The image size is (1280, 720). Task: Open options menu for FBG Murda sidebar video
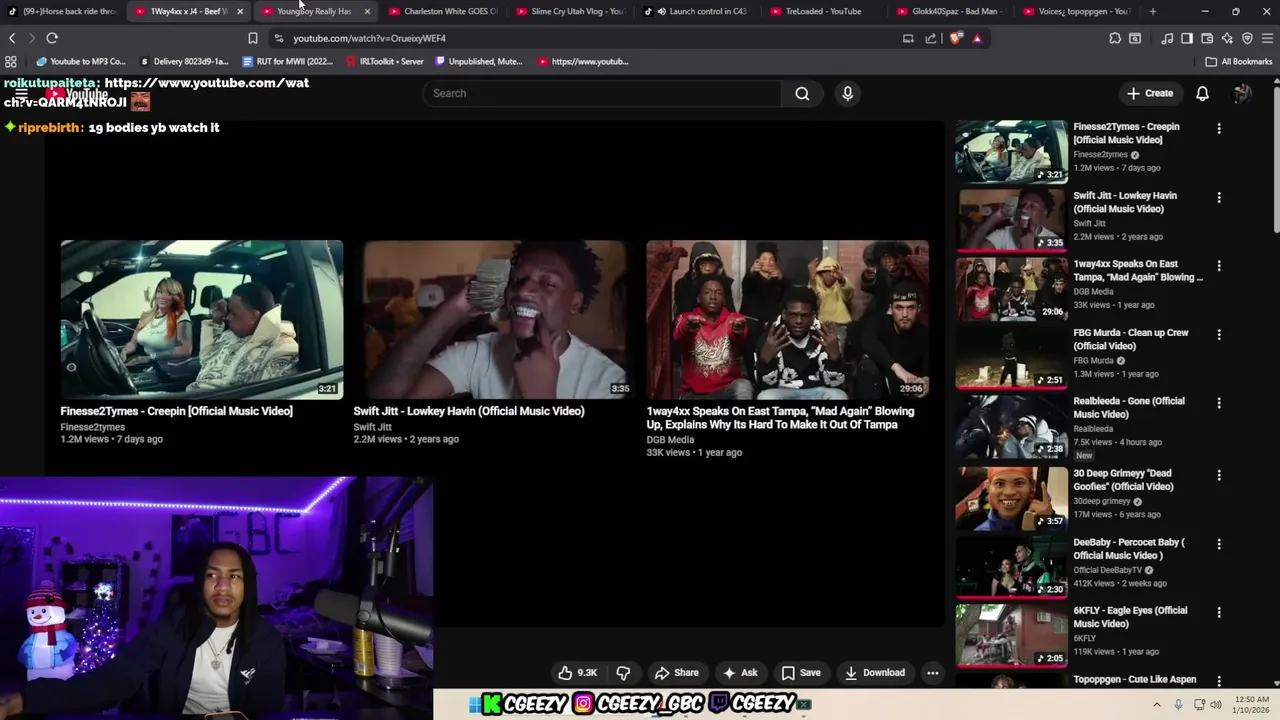pyautogui.click(x=1219, y=335)
